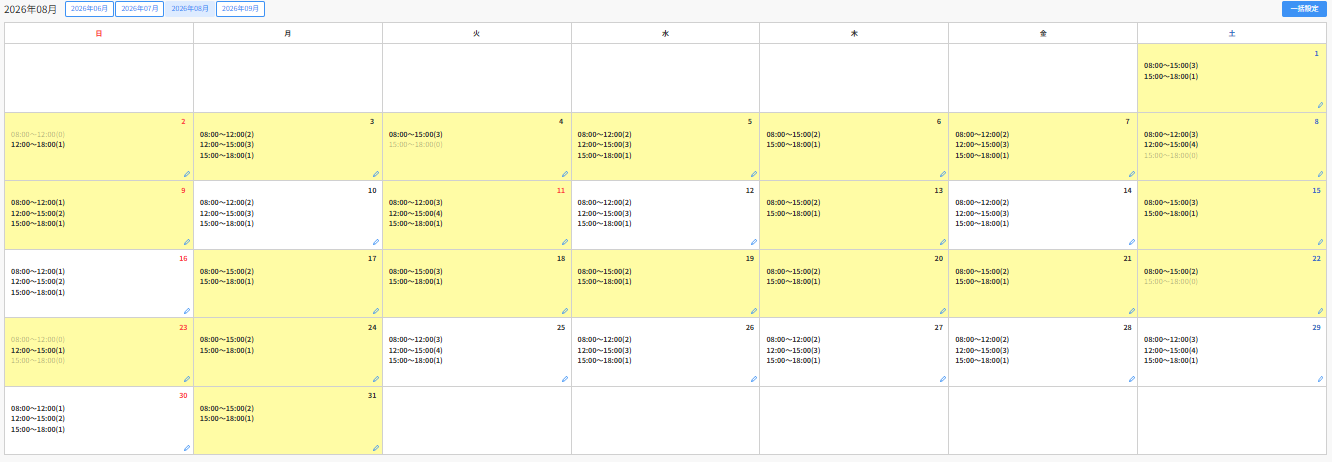
Task: Click the 木 (Thursday) column header
Action: (854, 33)
